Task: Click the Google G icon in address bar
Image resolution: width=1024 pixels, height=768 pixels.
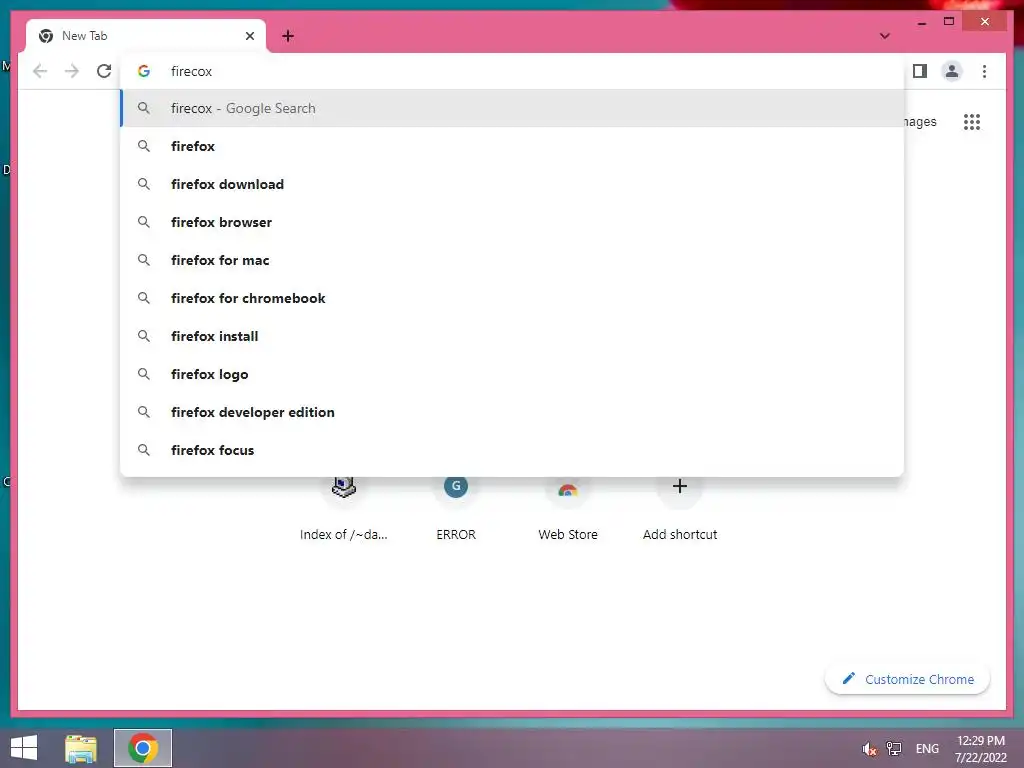Action: 144,71
